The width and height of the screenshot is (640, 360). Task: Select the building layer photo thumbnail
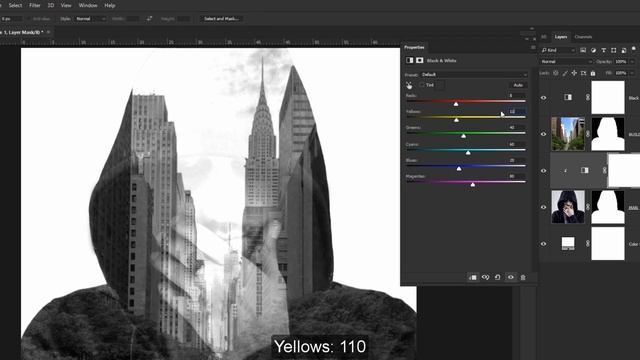(x=568, y=134)
